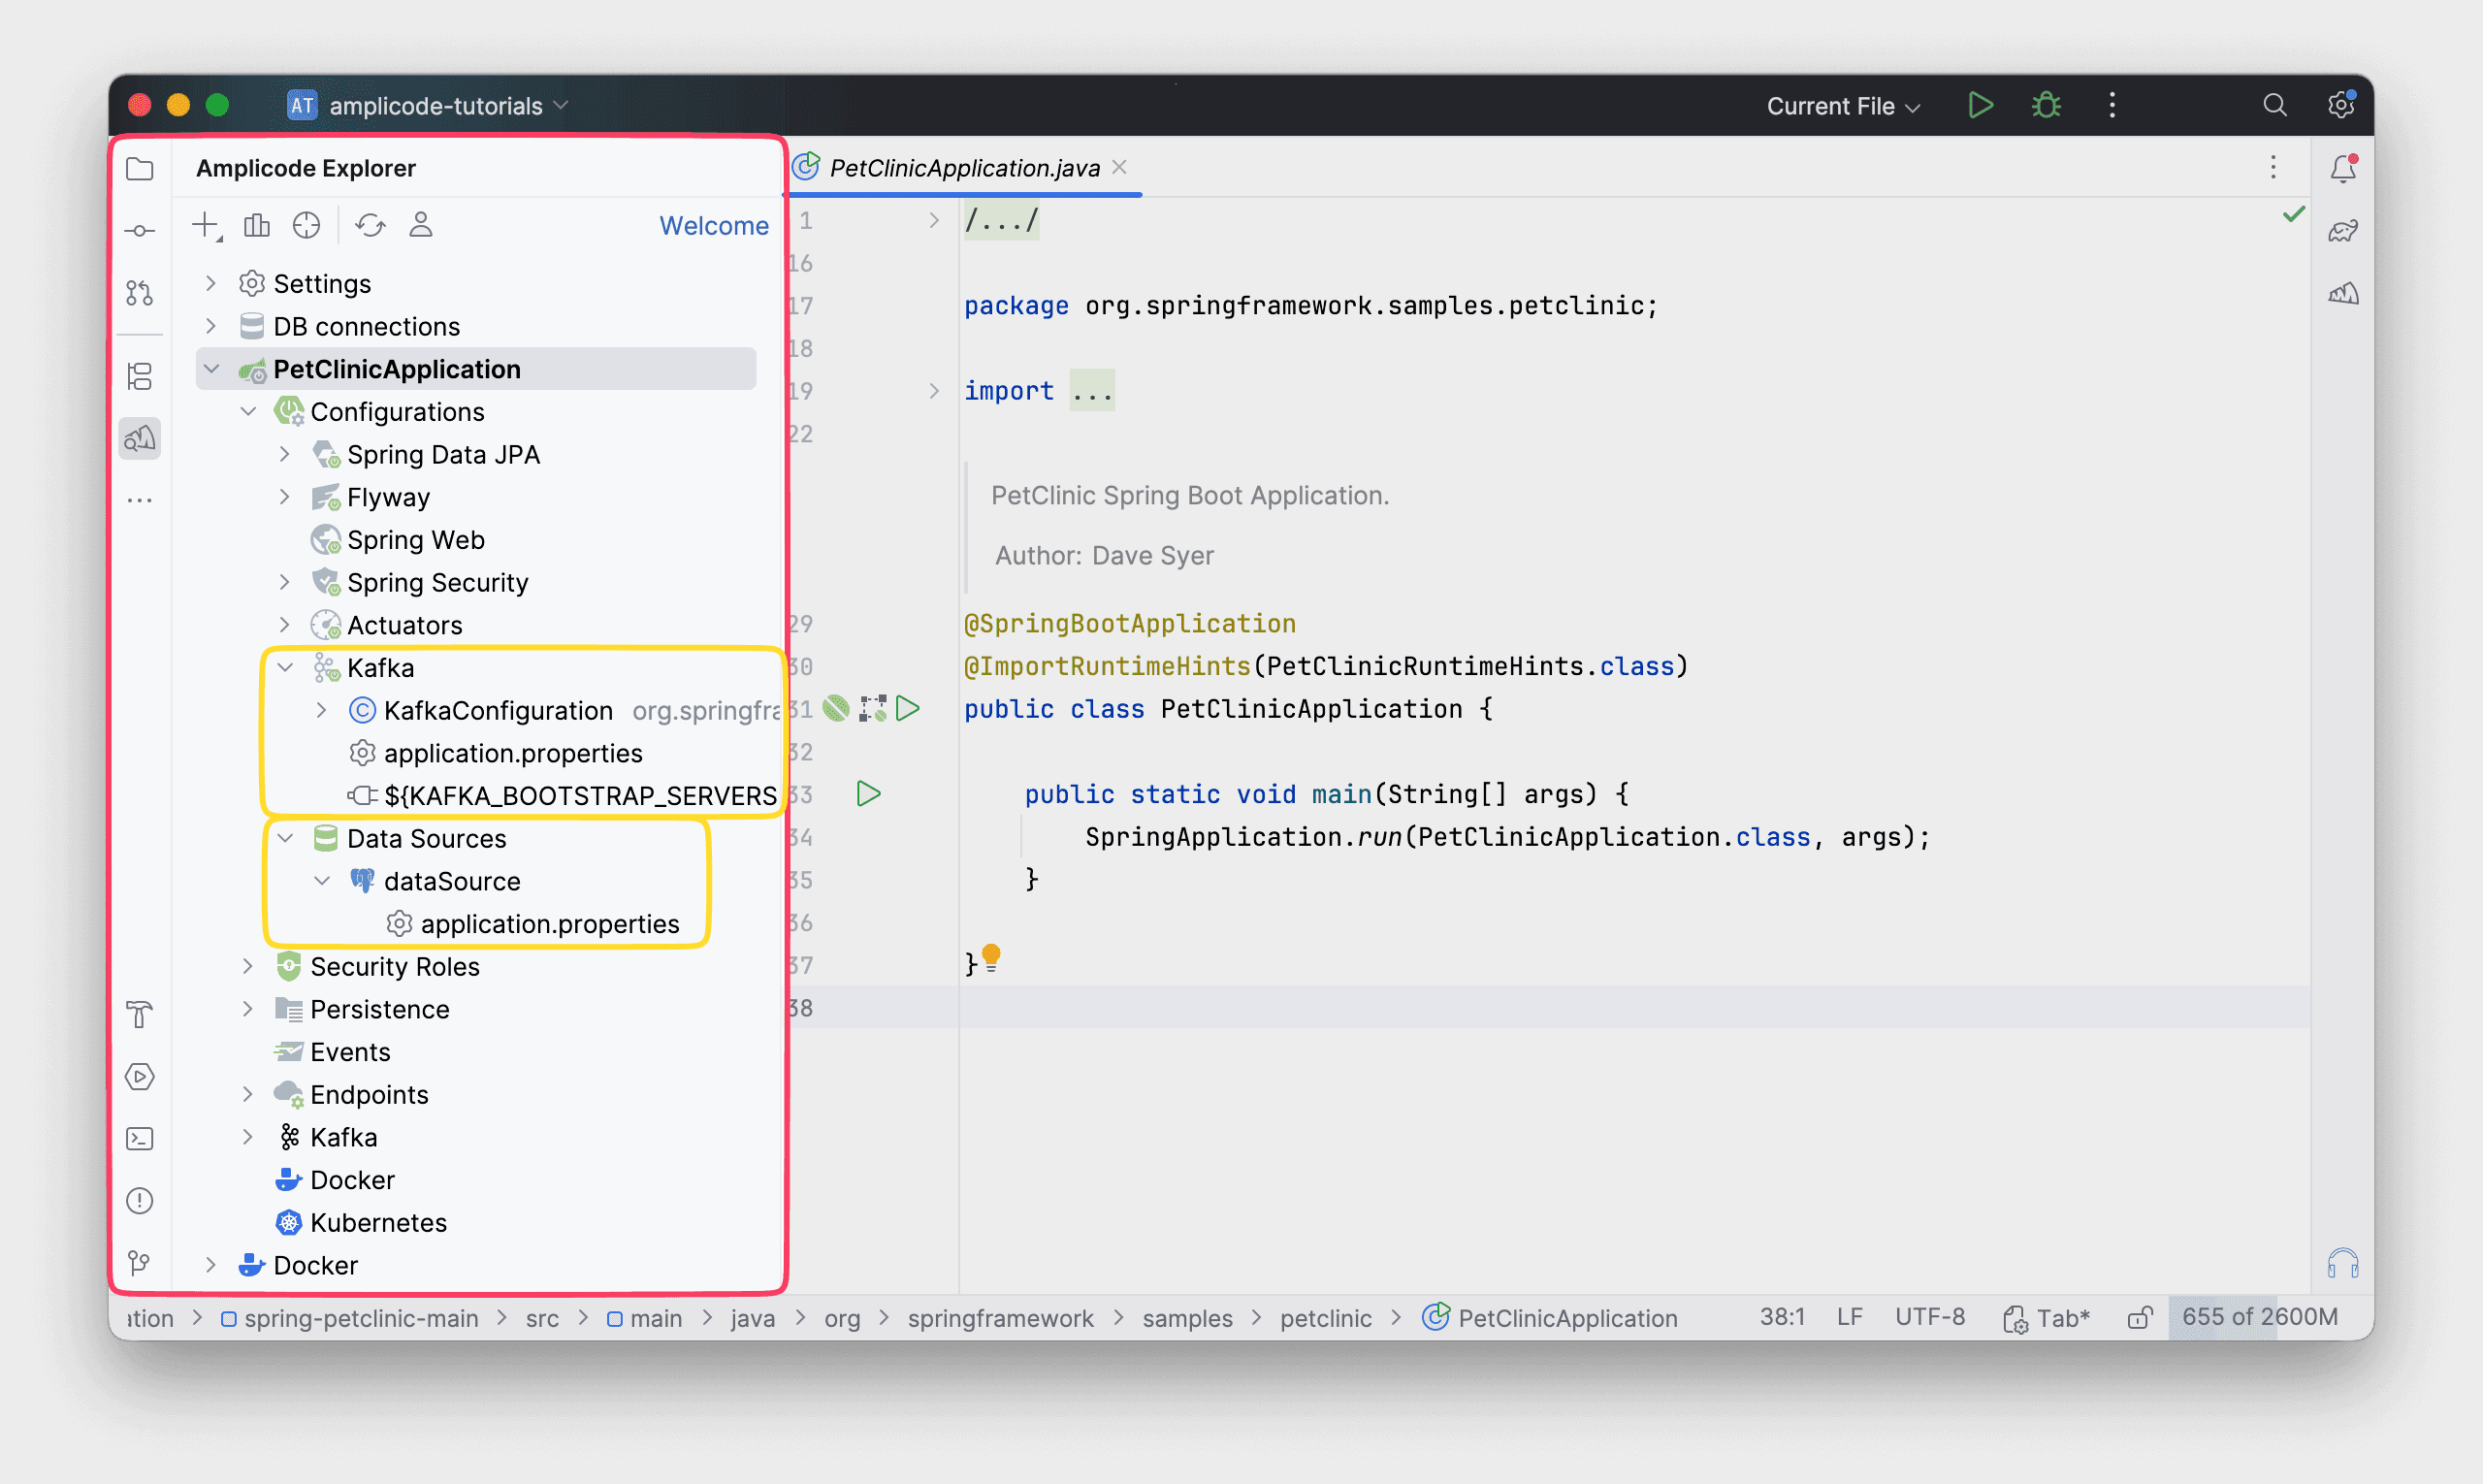Click the spring-petclinic-main breadcrumb
This screenshot has height=1484, width=2483.
click(361, 1318)
